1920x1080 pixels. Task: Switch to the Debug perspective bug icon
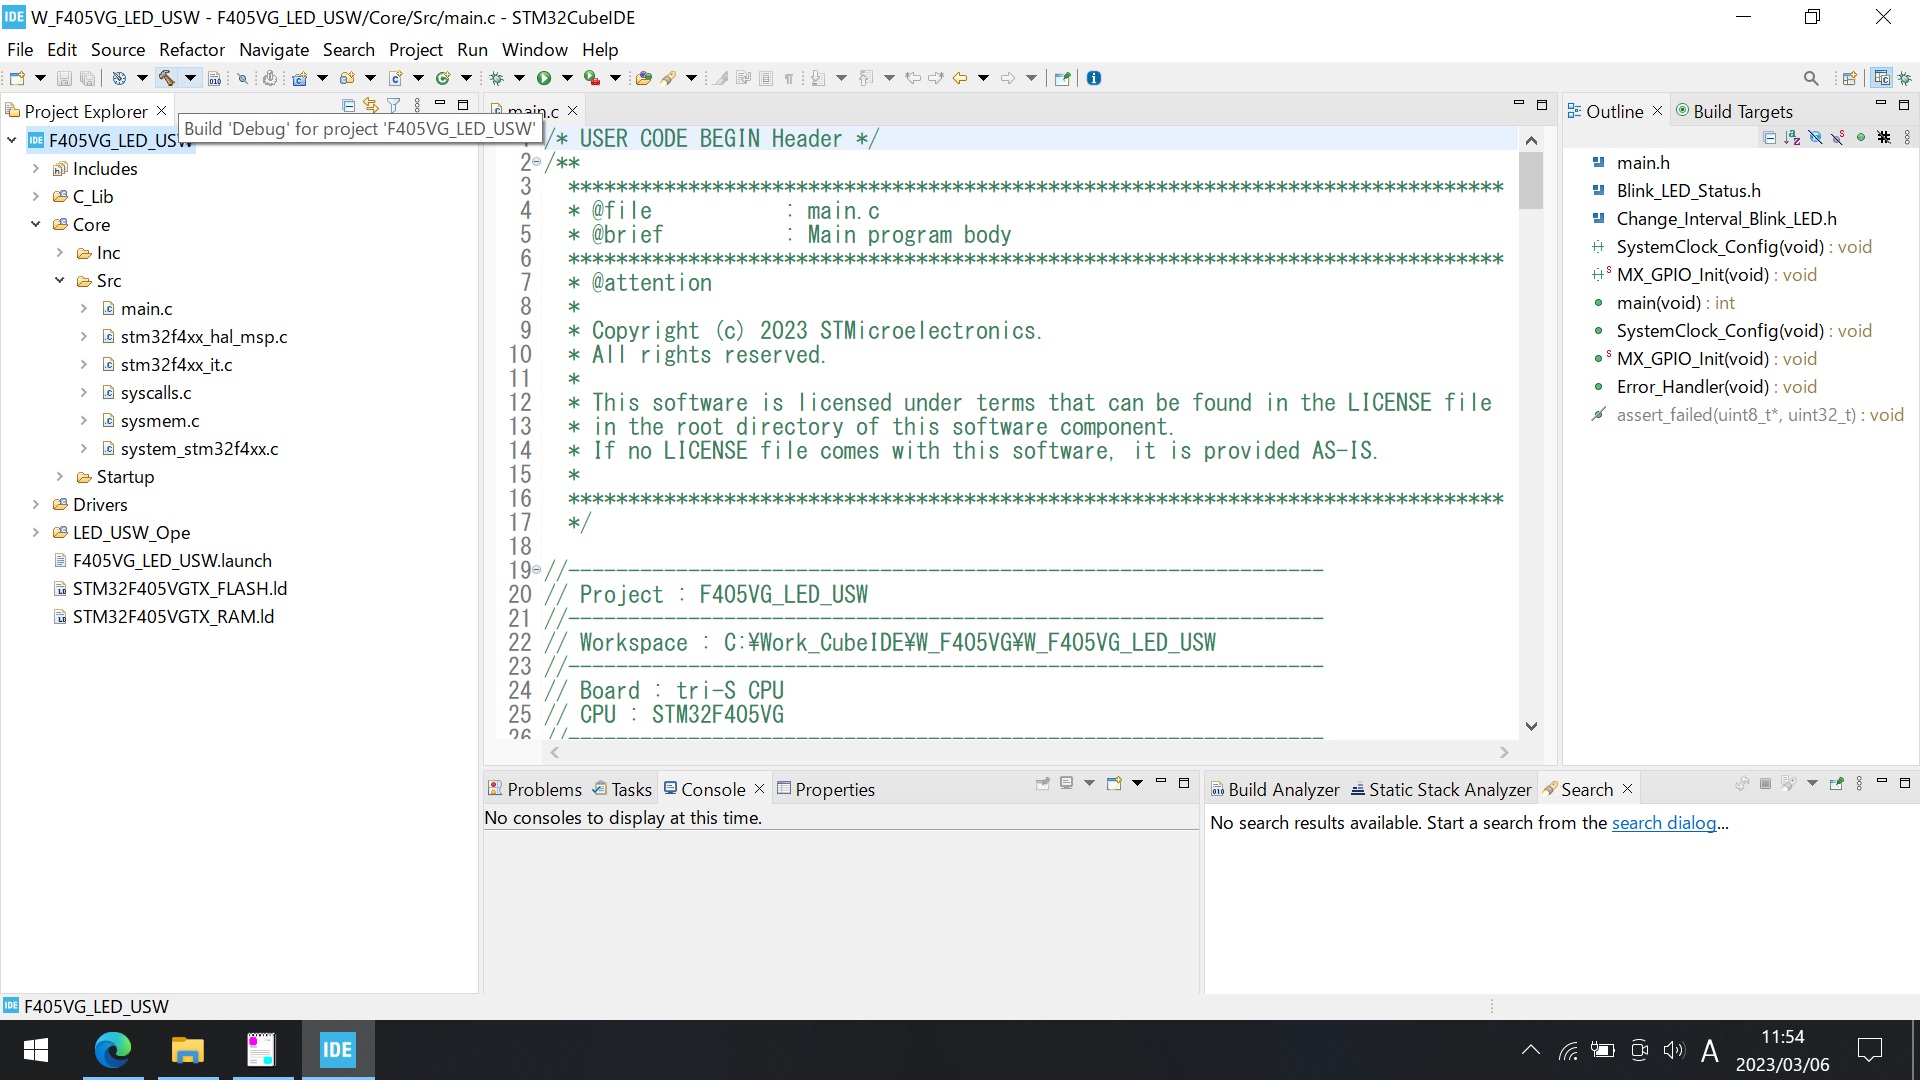(1905, 78)
